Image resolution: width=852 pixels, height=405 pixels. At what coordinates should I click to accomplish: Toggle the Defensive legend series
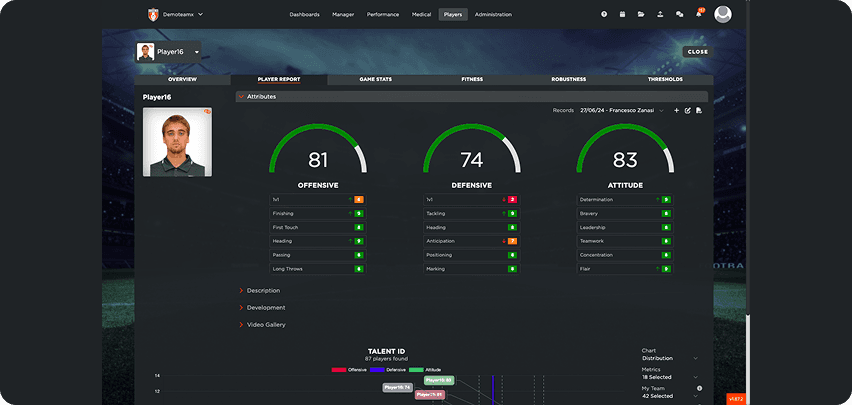pyautogui.click(x=388, y=369)
